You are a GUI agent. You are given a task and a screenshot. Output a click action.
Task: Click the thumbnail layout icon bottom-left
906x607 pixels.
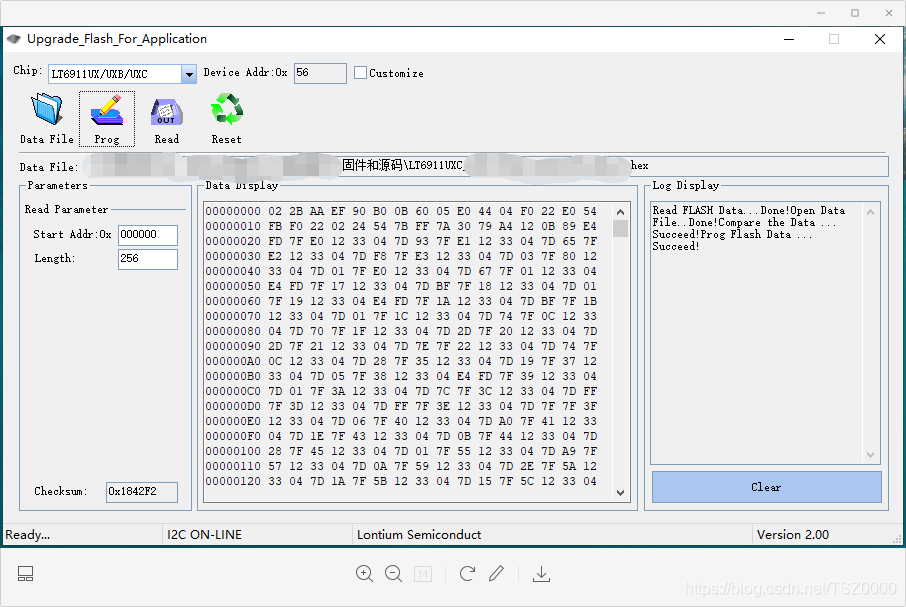tap(25, 574)
